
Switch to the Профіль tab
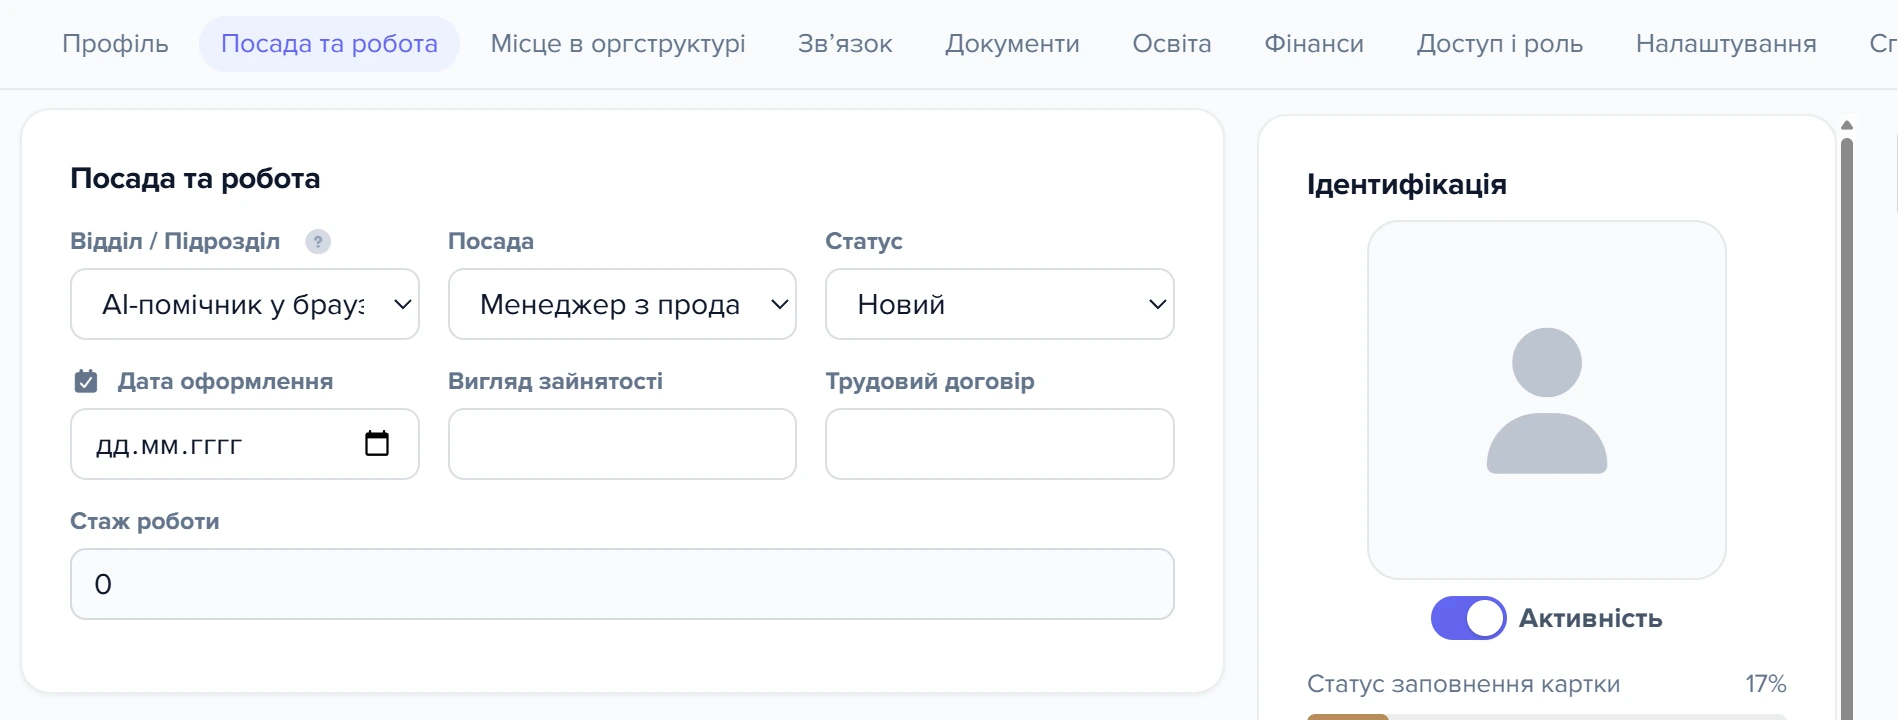pyautogui.click(x=115, y=44)
